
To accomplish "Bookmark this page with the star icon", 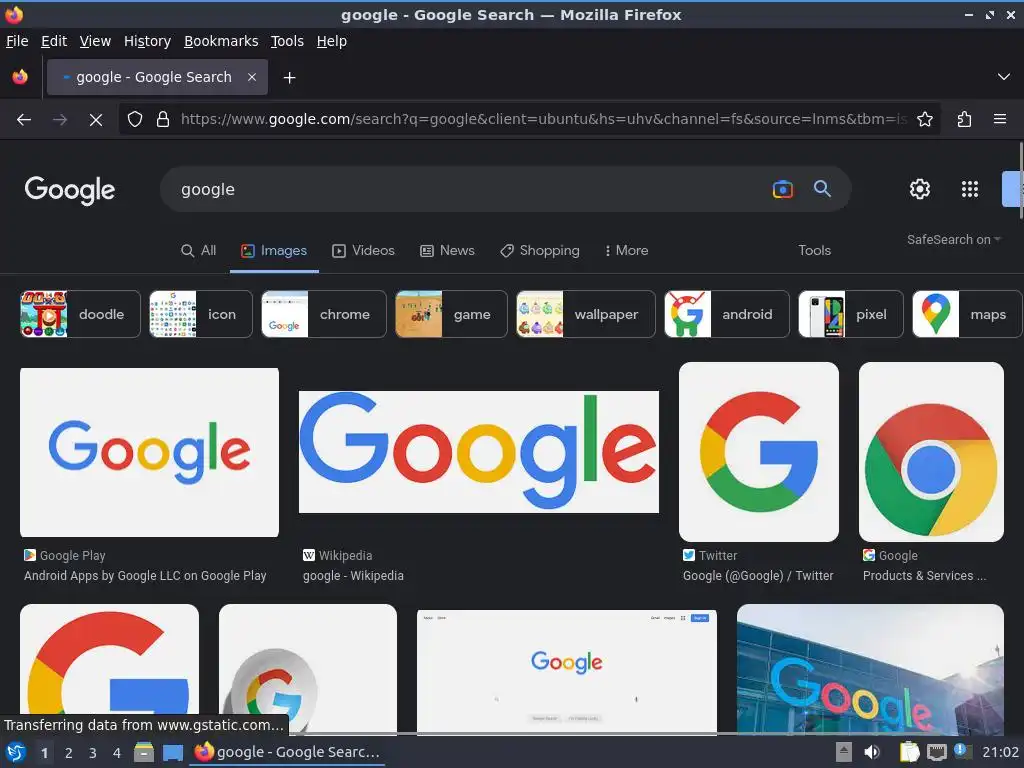I will [925, 120].
